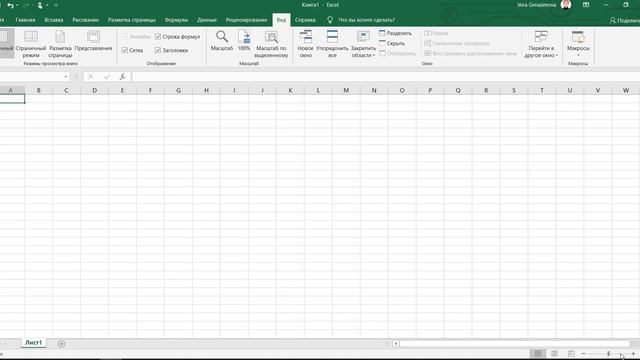640x360 pixels.
Task: Click the user account avatar
Action: (x=566, y=5)
